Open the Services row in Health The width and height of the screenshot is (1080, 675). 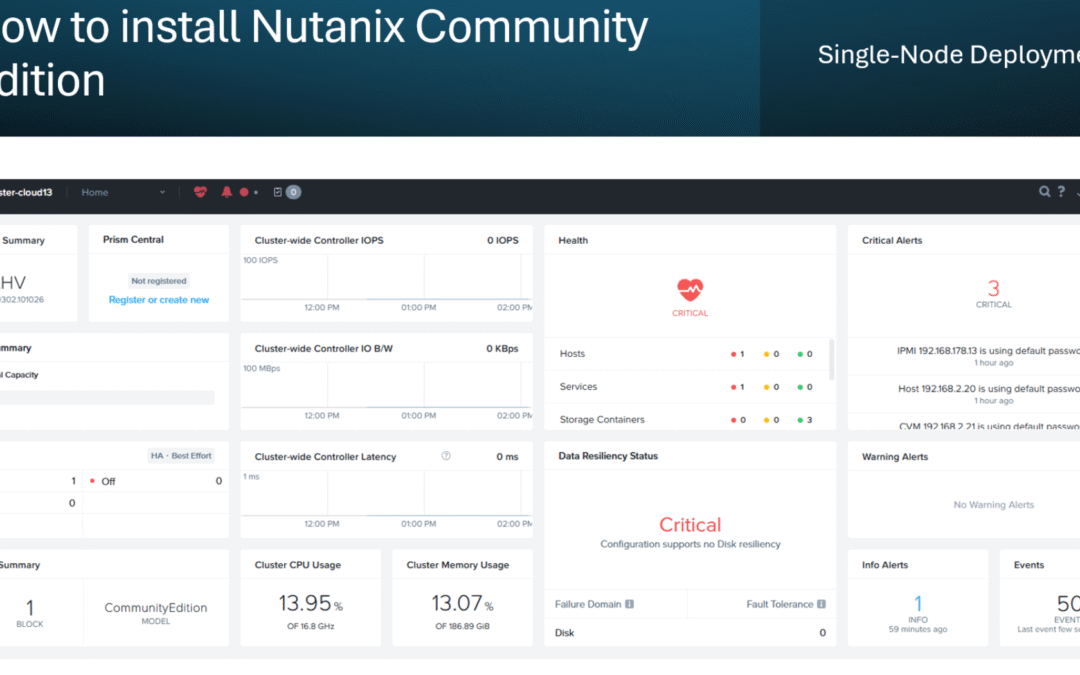tap(687, 387)
